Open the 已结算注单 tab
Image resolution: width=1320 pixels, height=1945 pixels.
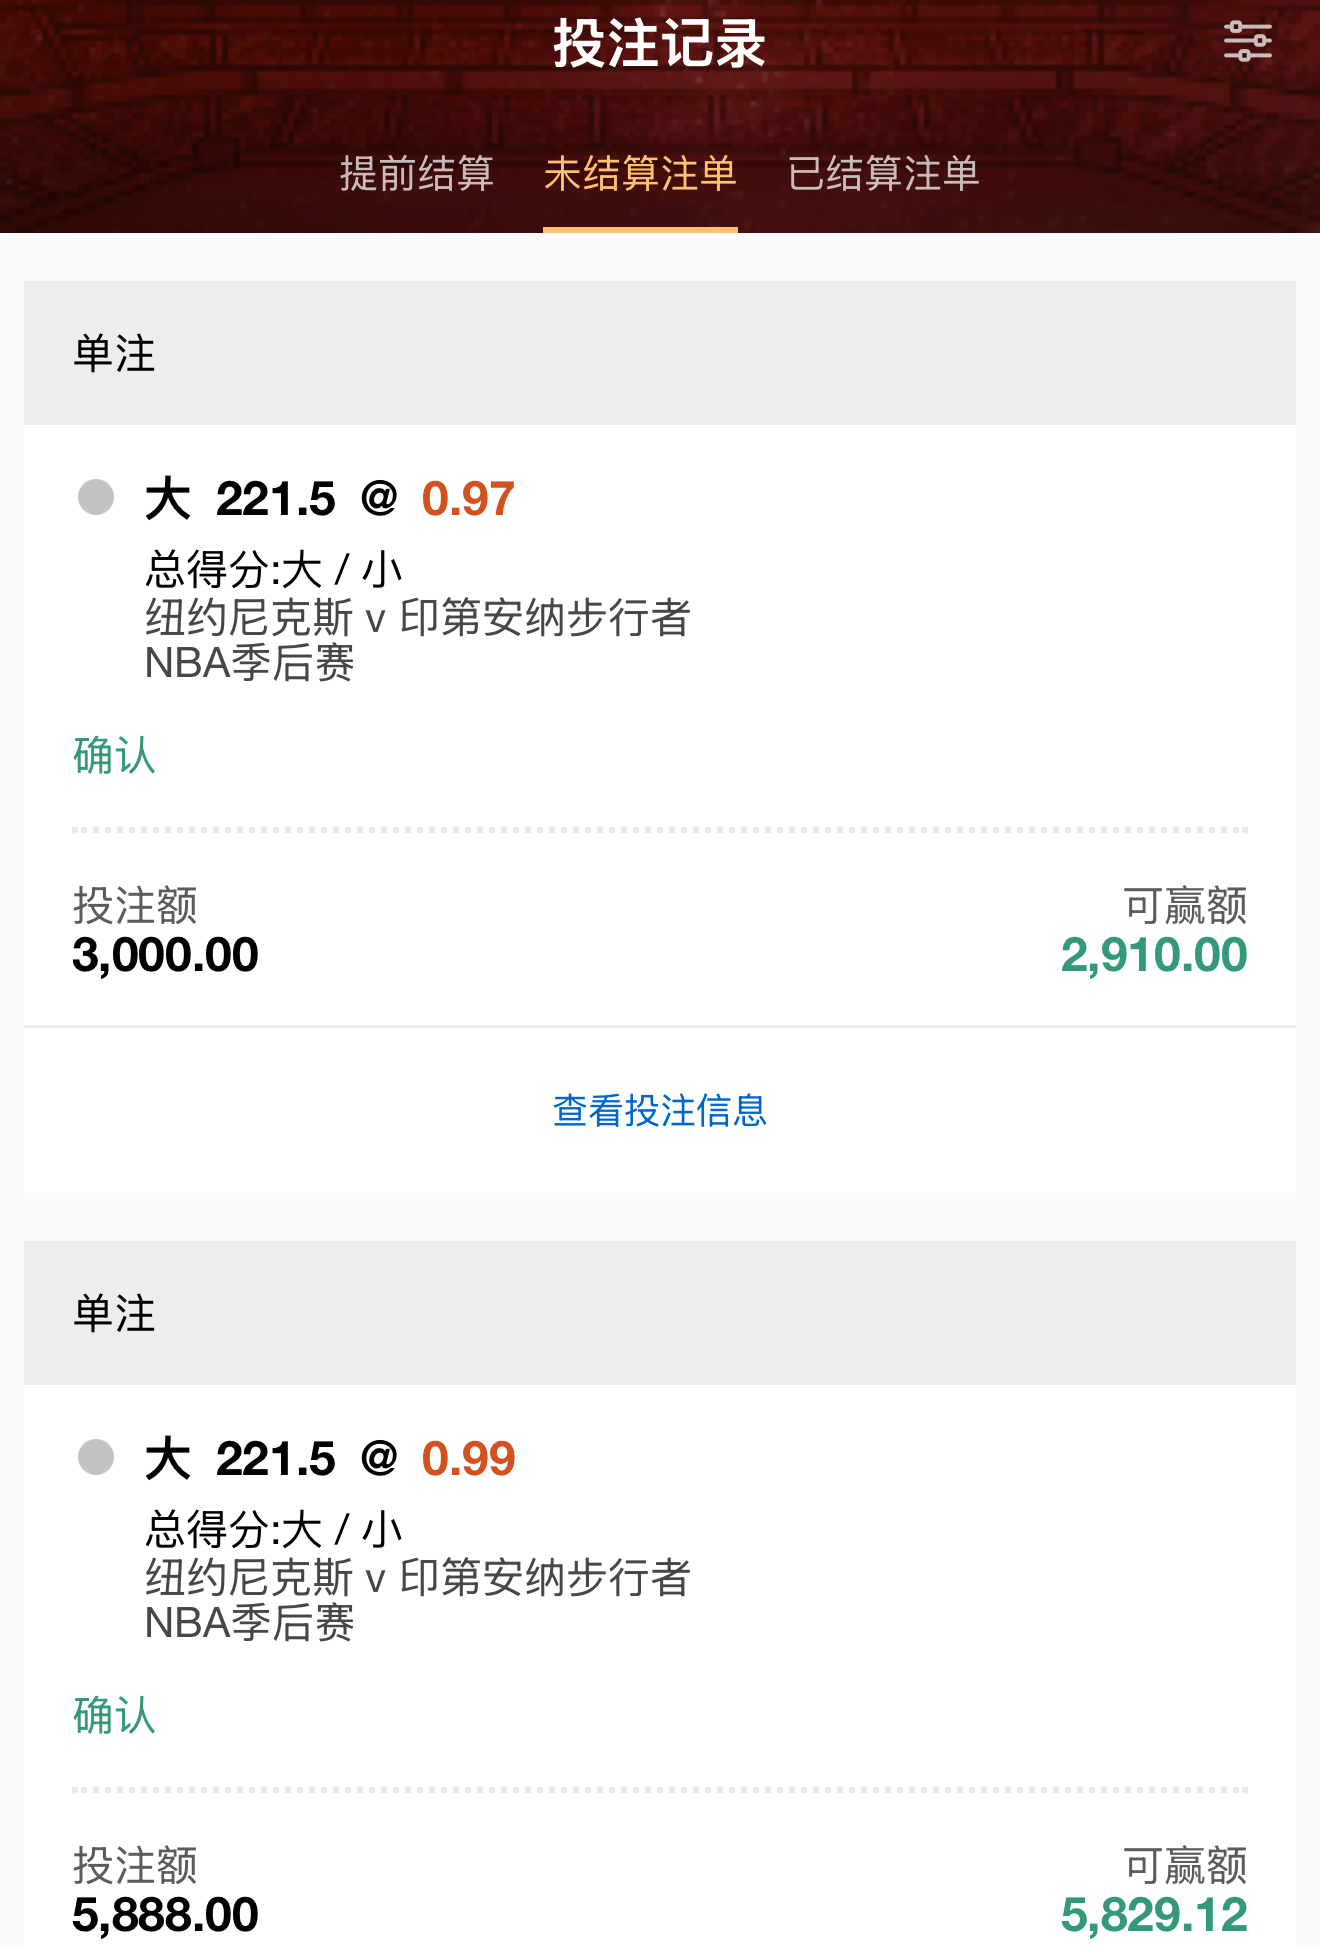pos(883,174)
